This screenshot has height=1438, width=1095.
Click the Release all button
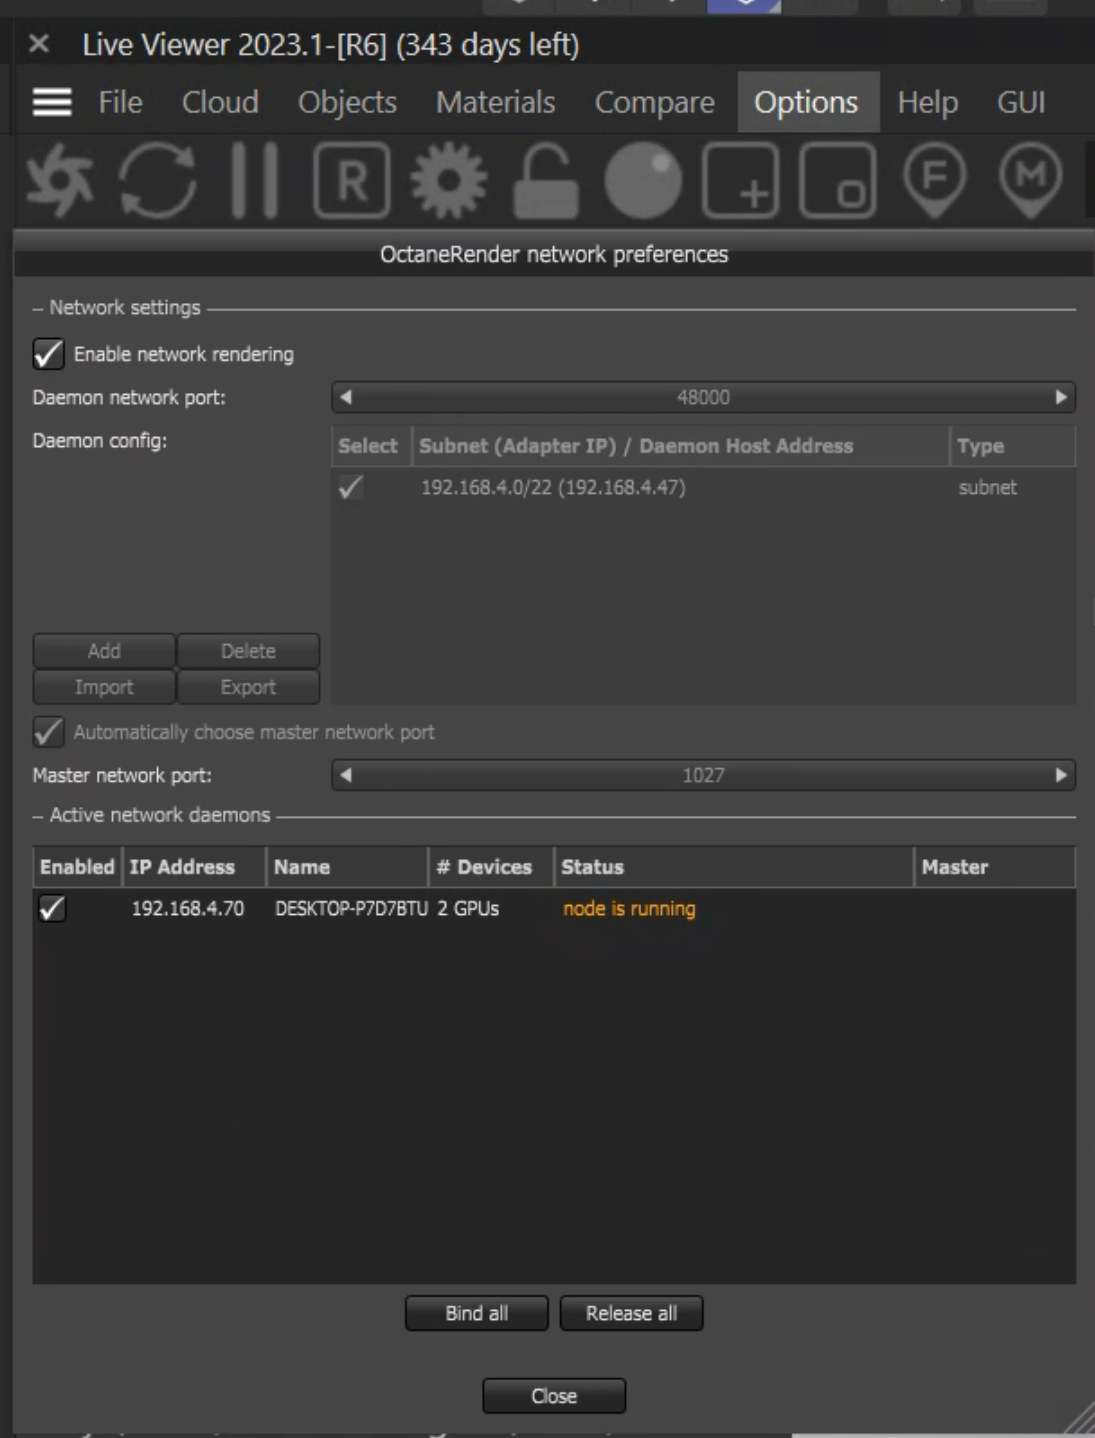[631, 1313]
